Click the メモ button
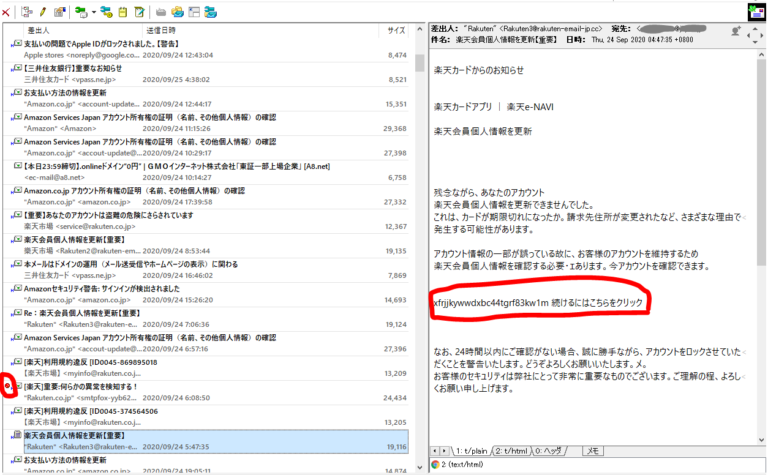This screenshot has height=475, width=768. point(593,451)
